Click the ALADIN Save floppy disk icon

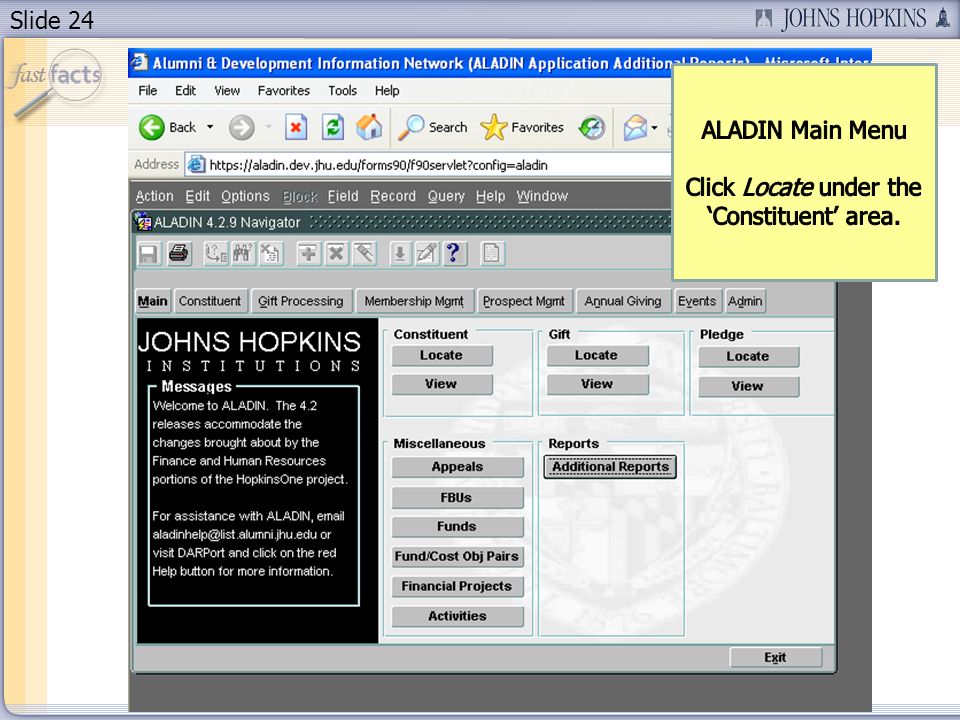tap(149, 253)
